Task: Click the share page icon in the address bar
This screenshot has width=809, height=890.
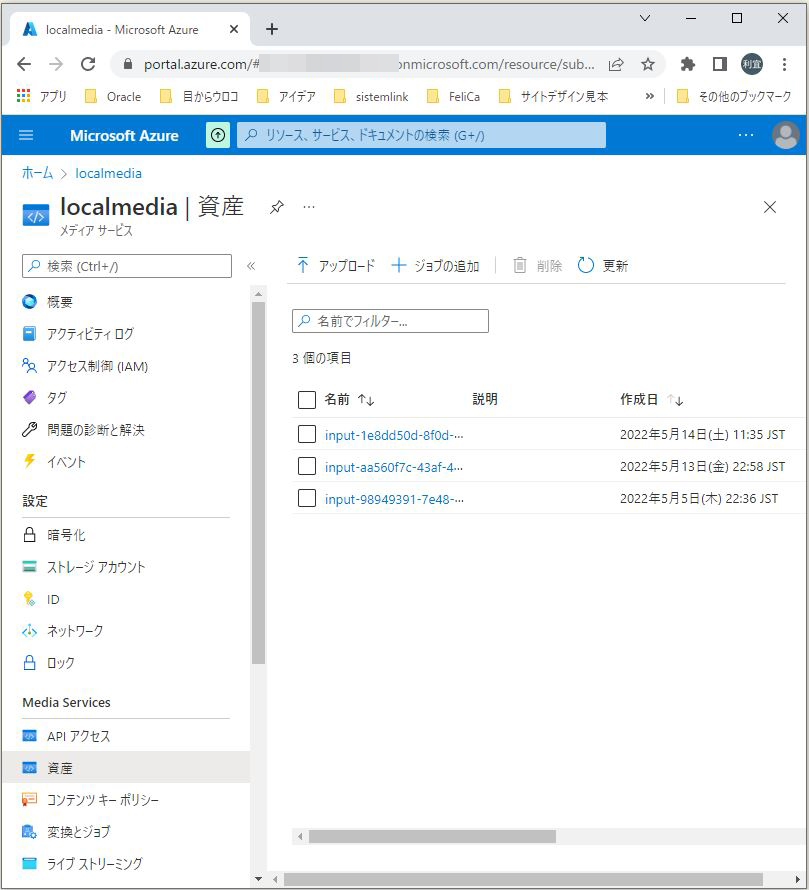Action: [616, 64]
